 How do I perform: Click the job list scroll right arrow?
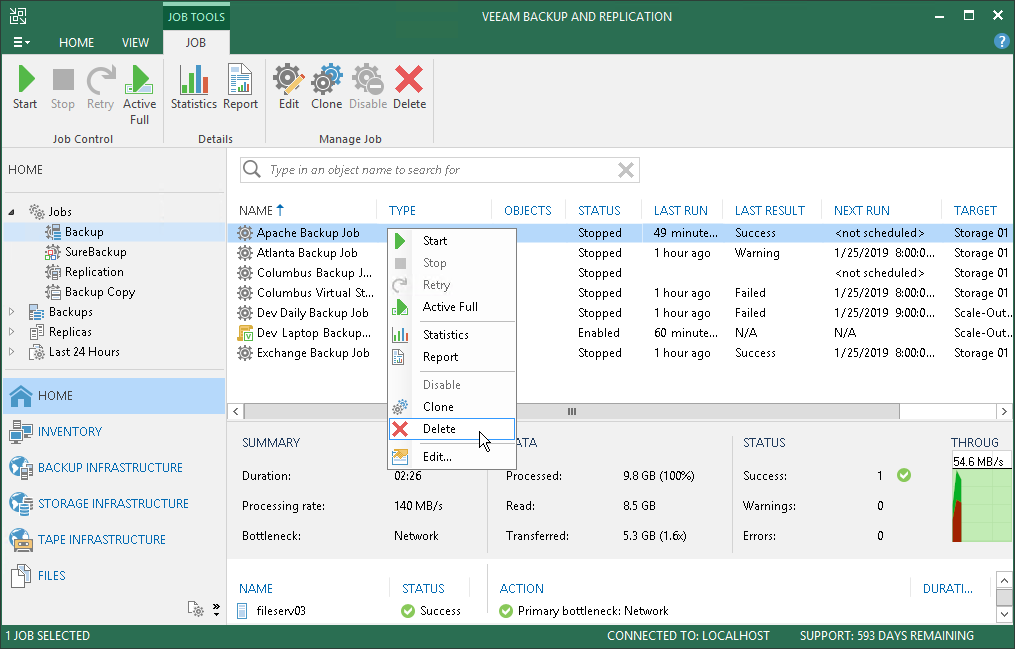1004,412
